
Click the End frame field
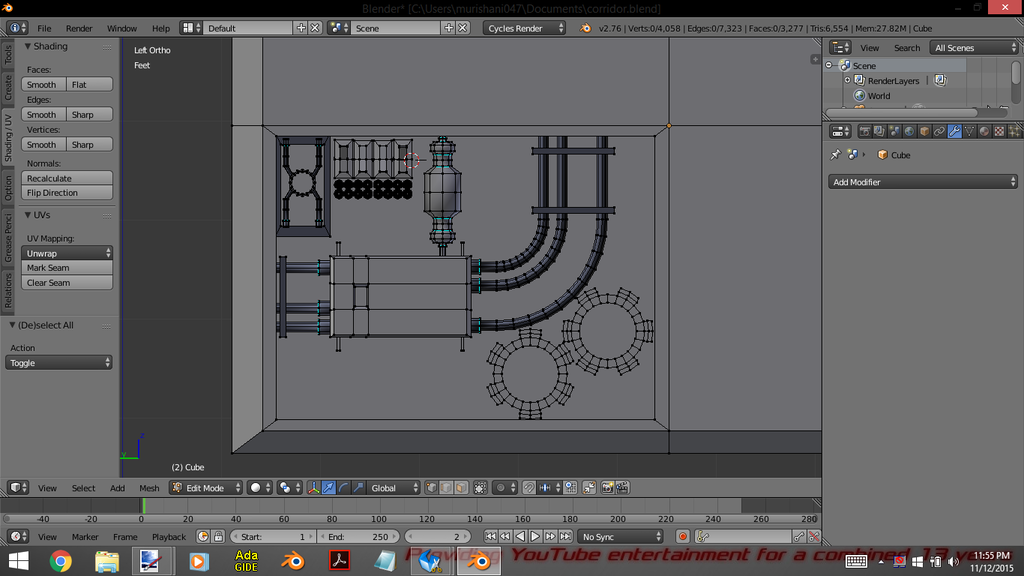click(359, 537)
